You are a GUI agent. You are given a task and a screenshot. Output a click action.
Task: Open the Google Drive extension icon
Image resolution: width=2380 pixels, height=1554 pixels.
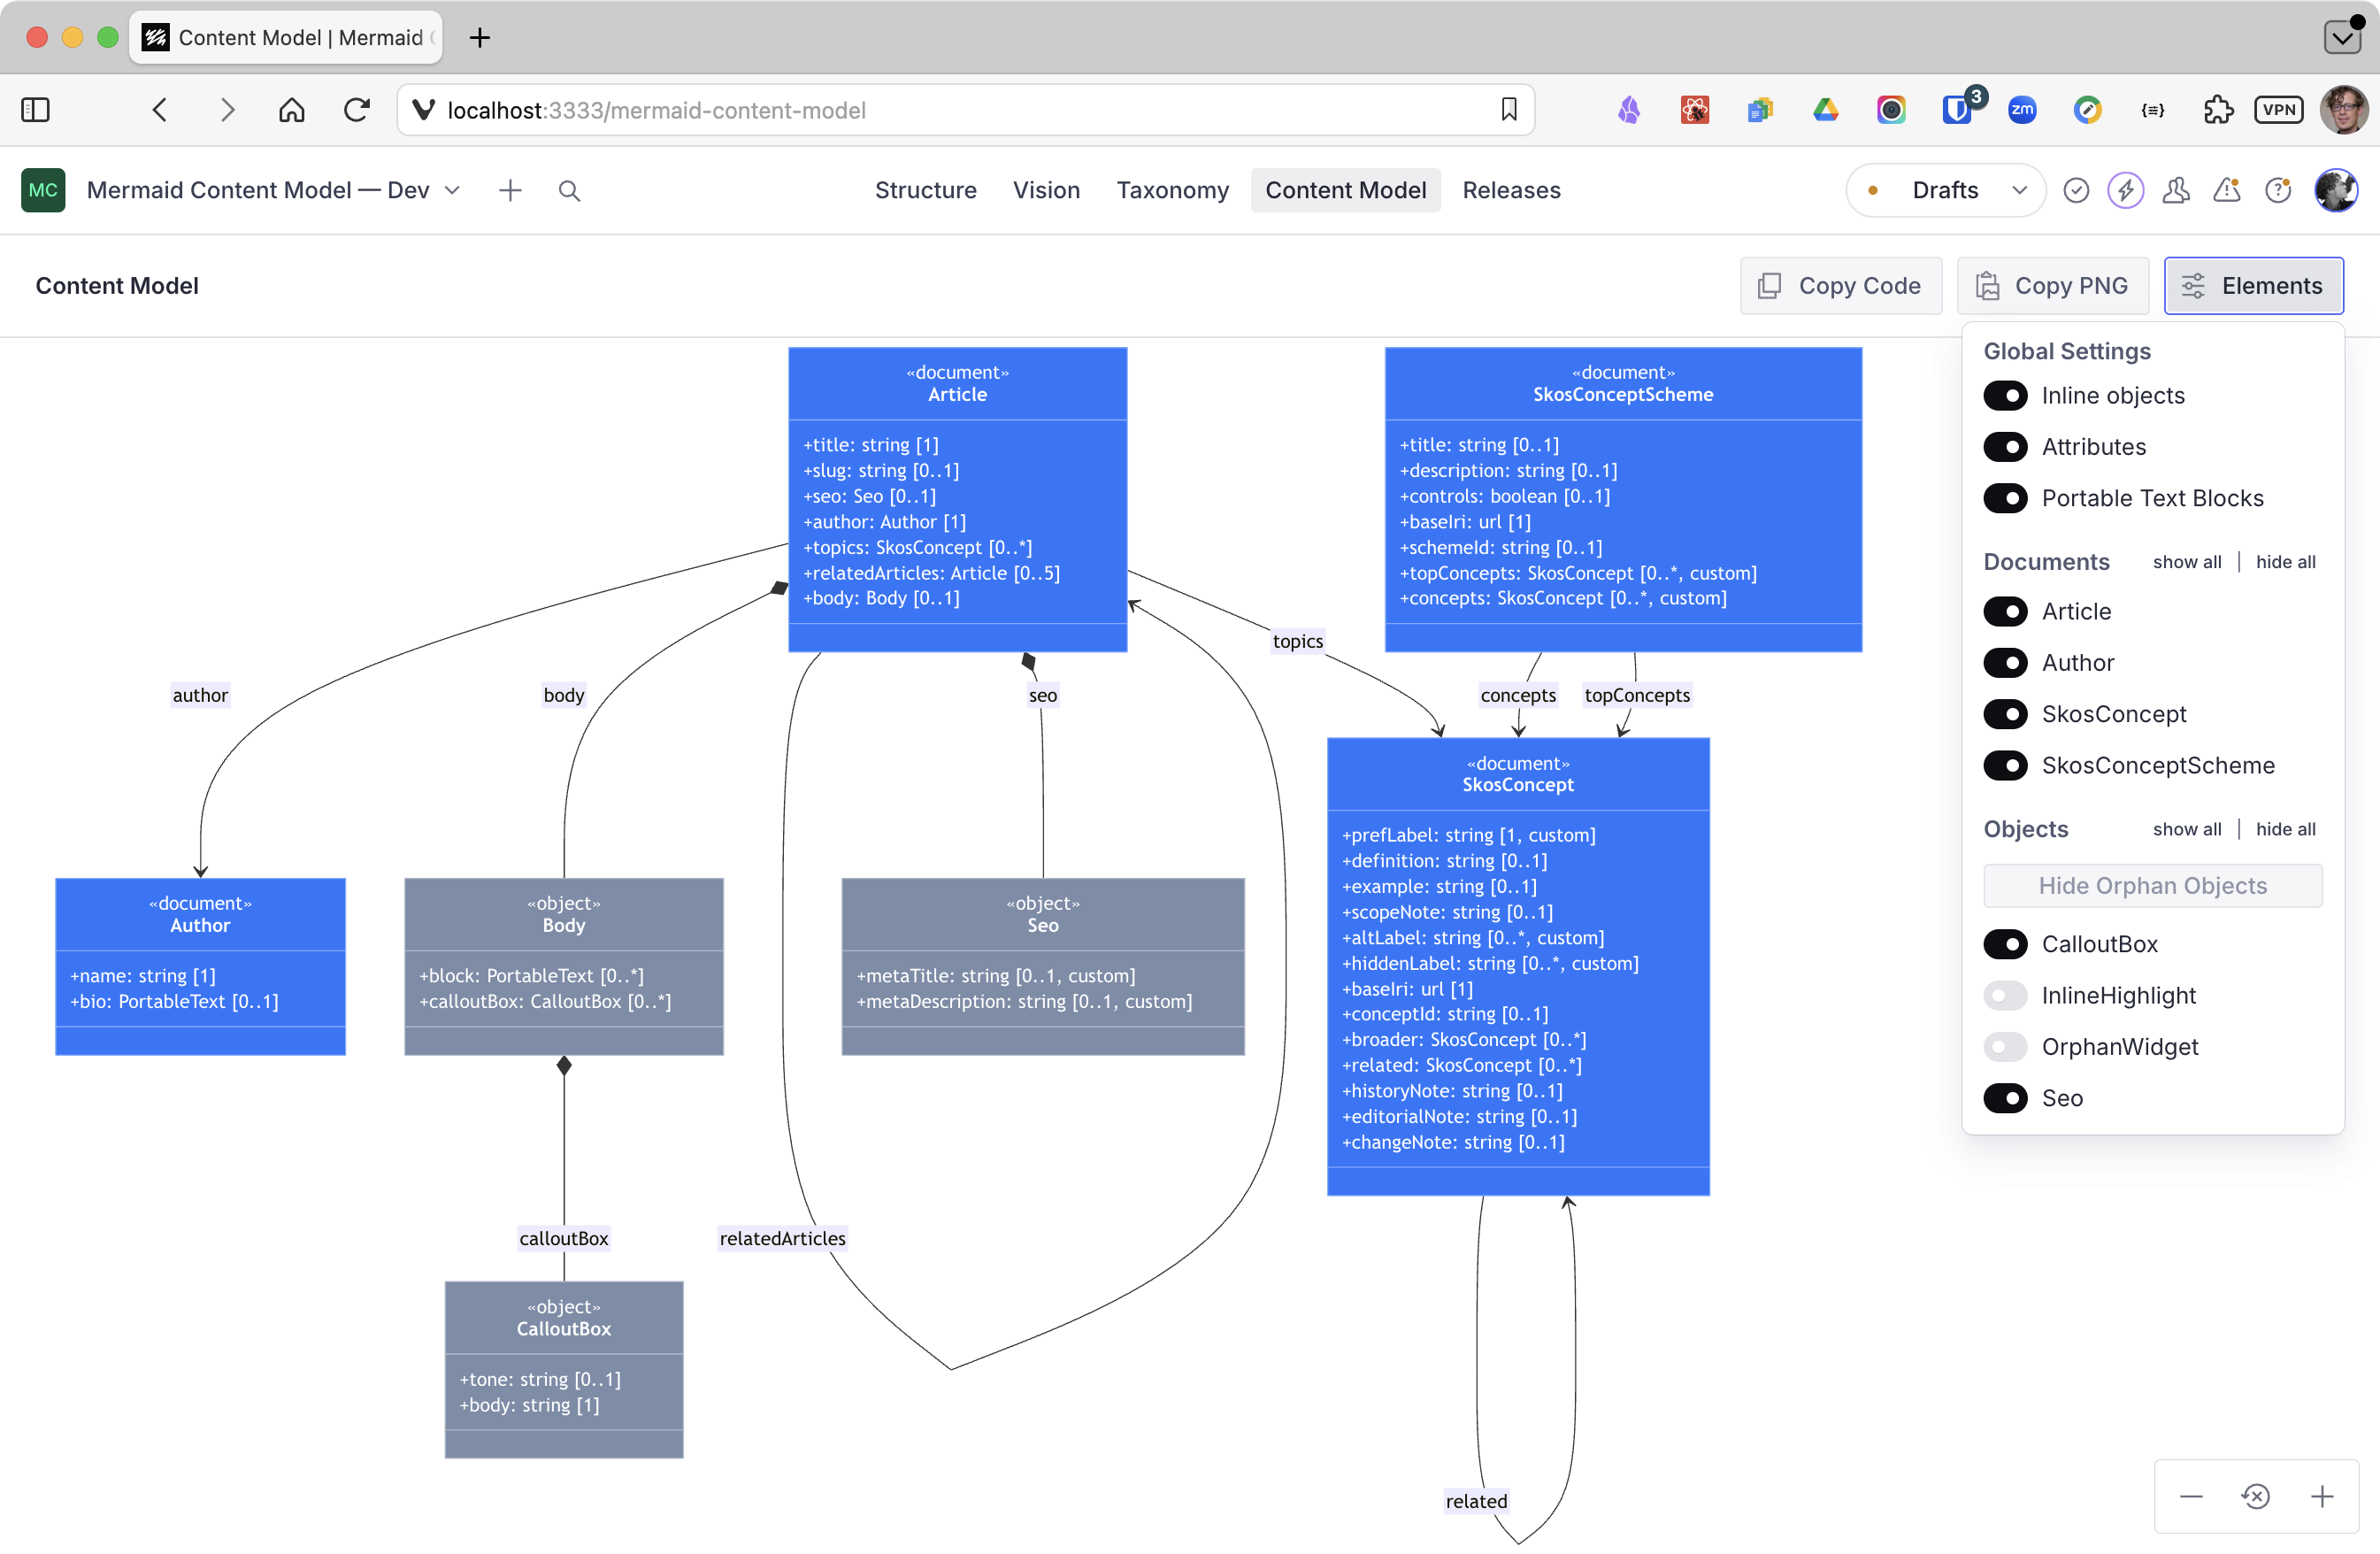pos(1825,109)
